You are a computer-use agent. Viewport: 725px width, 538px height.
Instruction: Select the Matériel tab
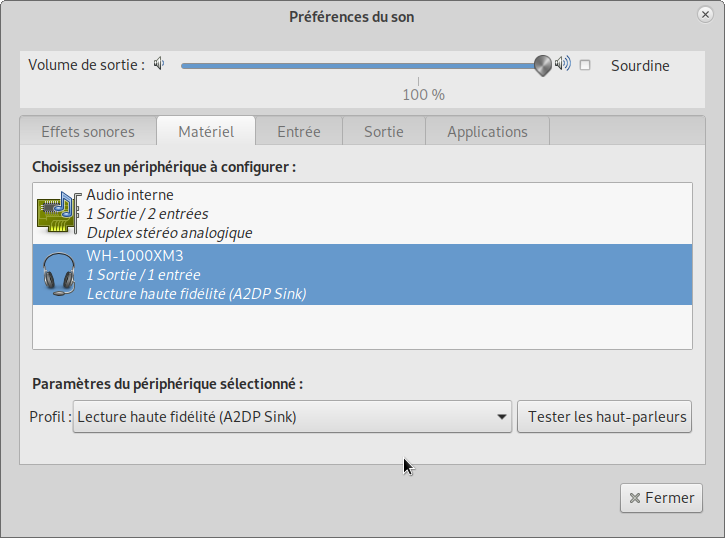click(206, 132)
